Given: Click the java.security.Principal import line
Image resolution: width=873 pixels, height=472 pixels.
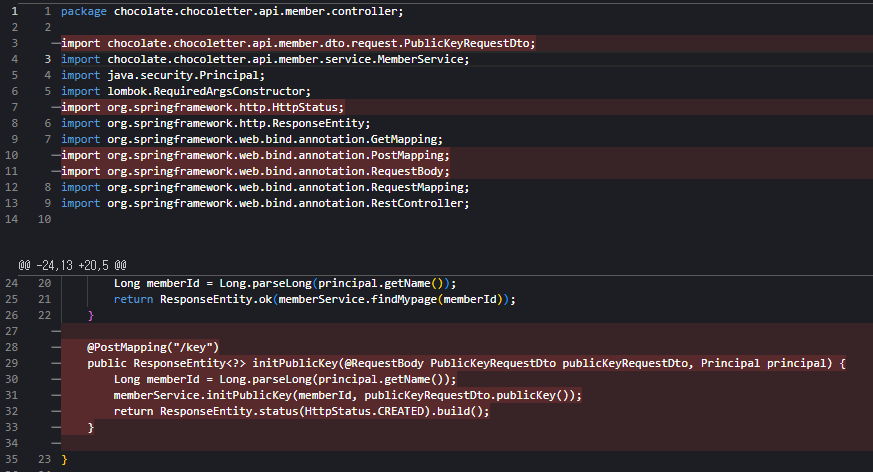Looking at the screenshot, I should (163, 76).
